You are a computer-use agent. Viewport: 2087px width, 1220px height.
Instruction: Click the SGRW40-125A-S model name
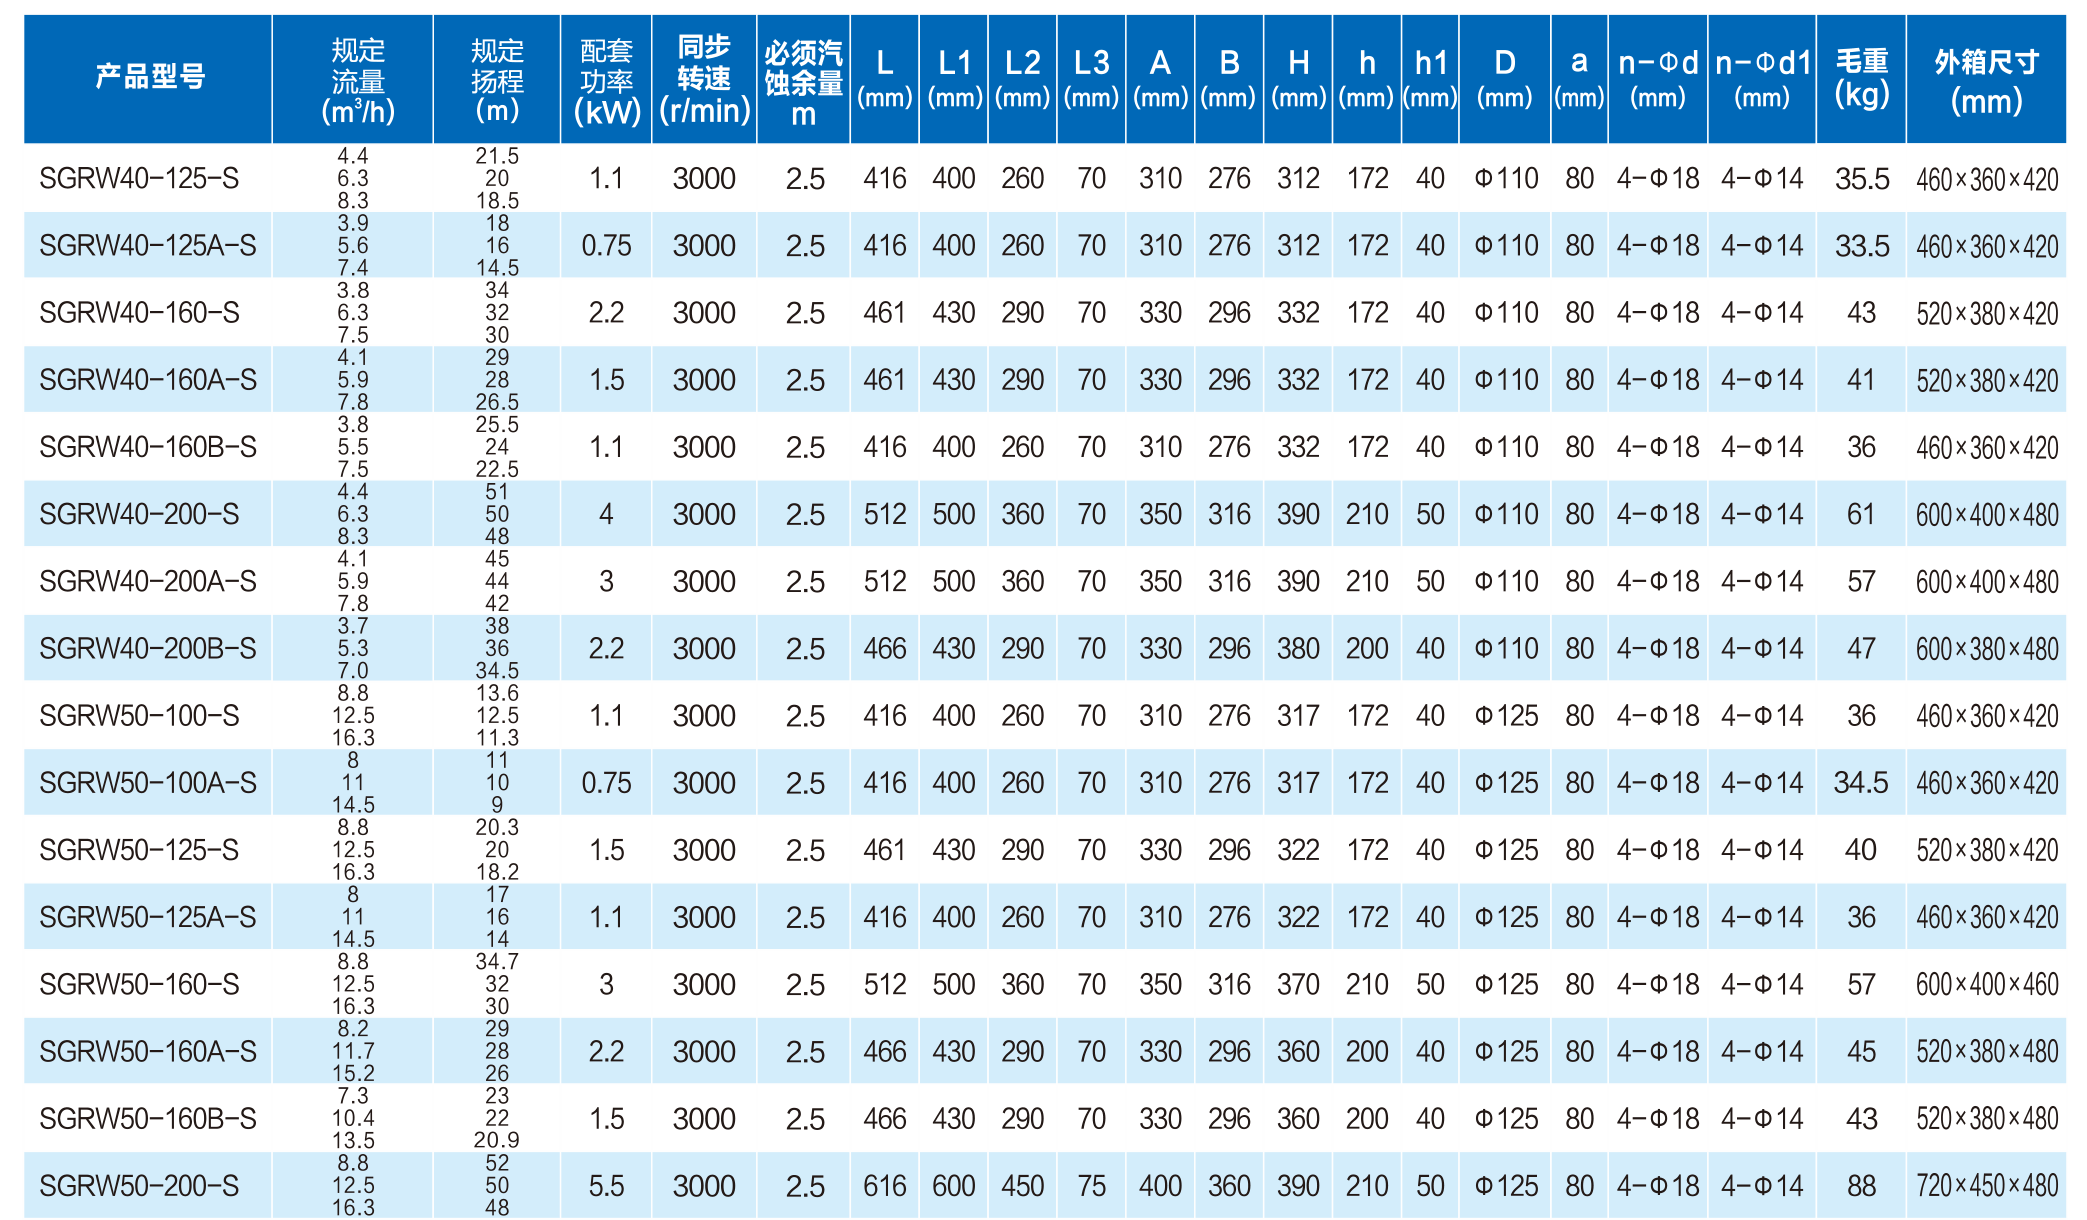click(147, 246)
